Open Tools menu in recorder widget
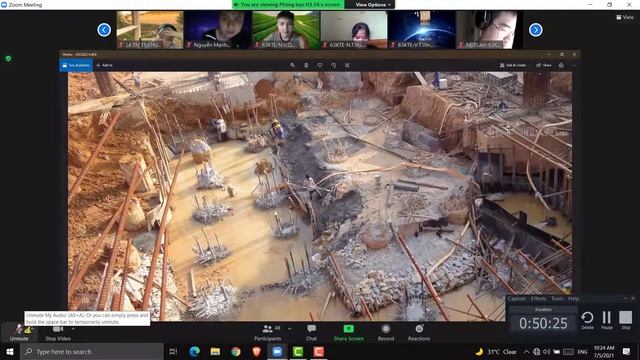Viewport: 640px width, 360px height. pyautogui.click(x=557, y=299)
